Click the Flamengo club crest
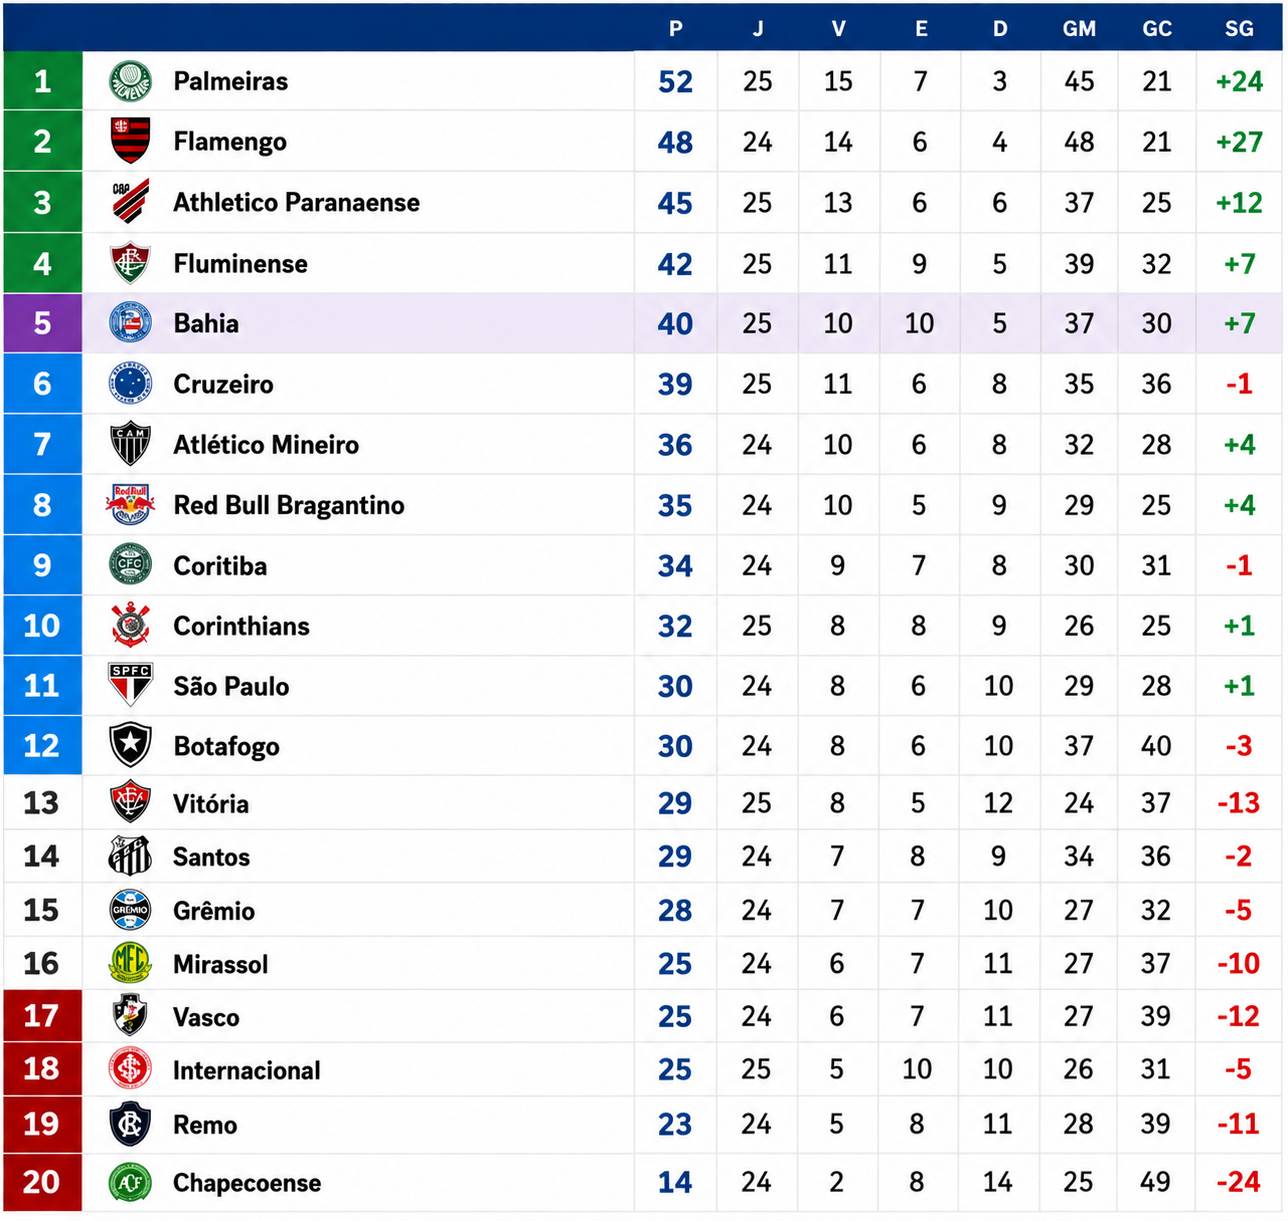The image size is (1288, 1221). point(130,141)
